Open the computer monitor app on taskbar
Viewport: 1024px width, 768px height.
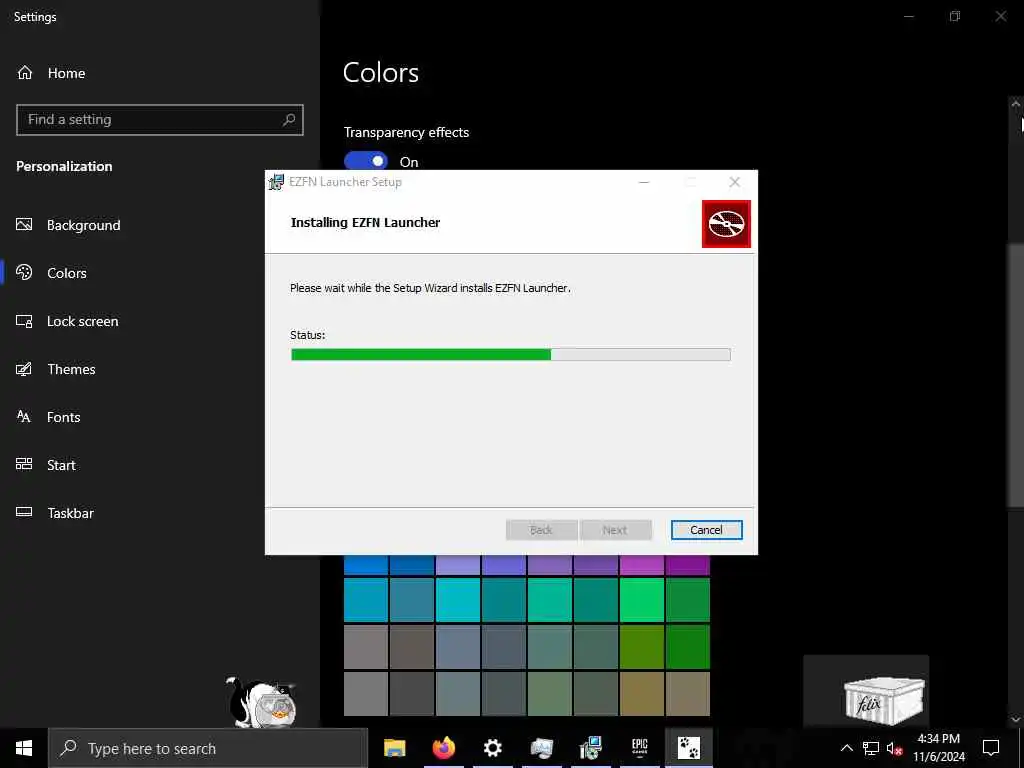tap(541, 748)
